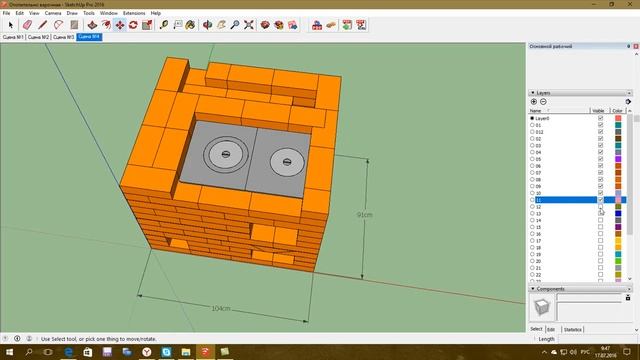Click the Zoom Extents tool
Screen dimensions: 640x360
tap(249, 25)
